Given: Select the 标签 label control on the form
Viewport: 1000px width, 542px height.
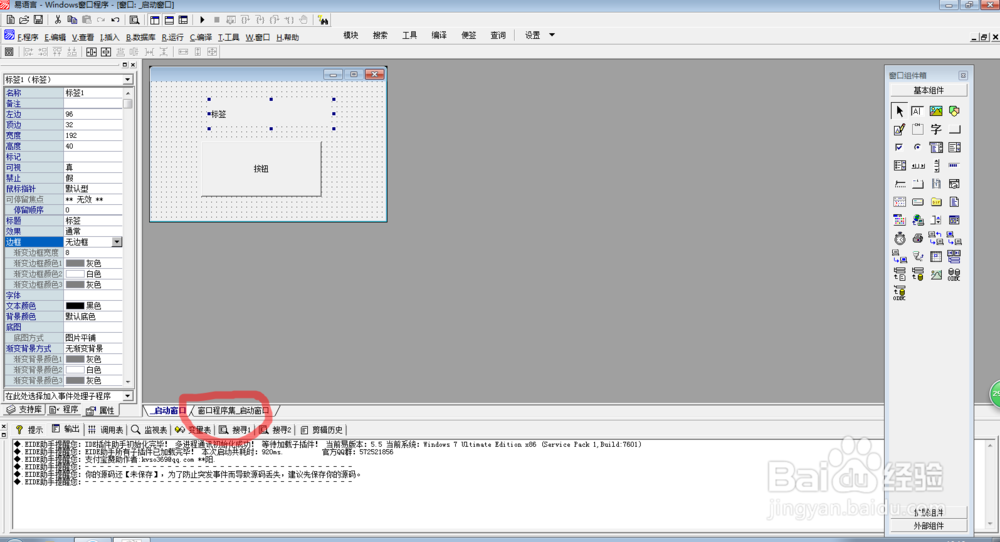Looking at the screenshot, I should tap(271, 114).
